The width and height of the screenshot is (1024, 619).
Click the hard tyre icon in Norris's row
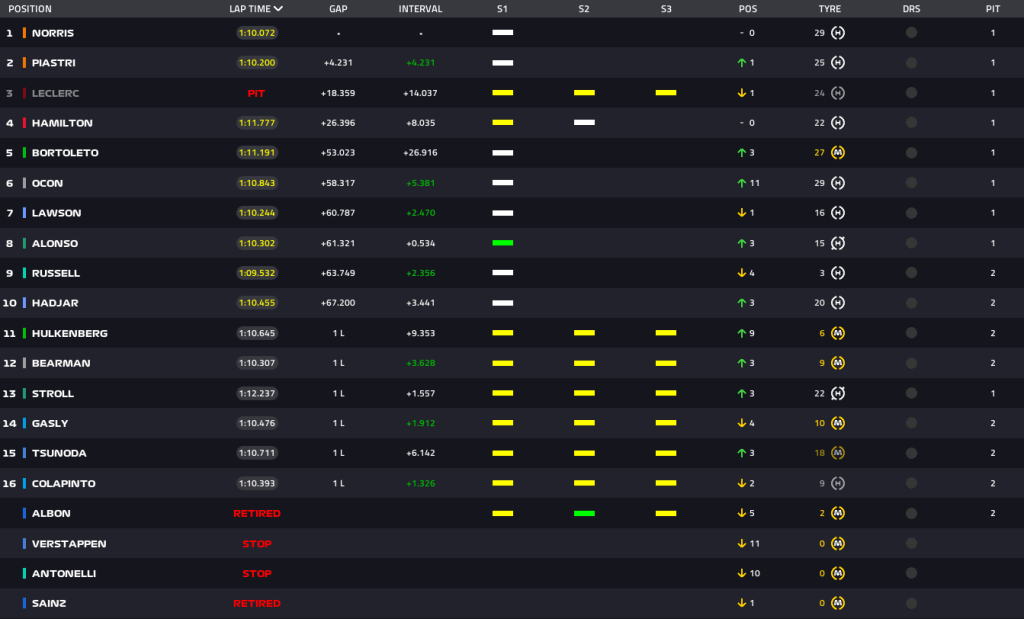click(838, 33)
